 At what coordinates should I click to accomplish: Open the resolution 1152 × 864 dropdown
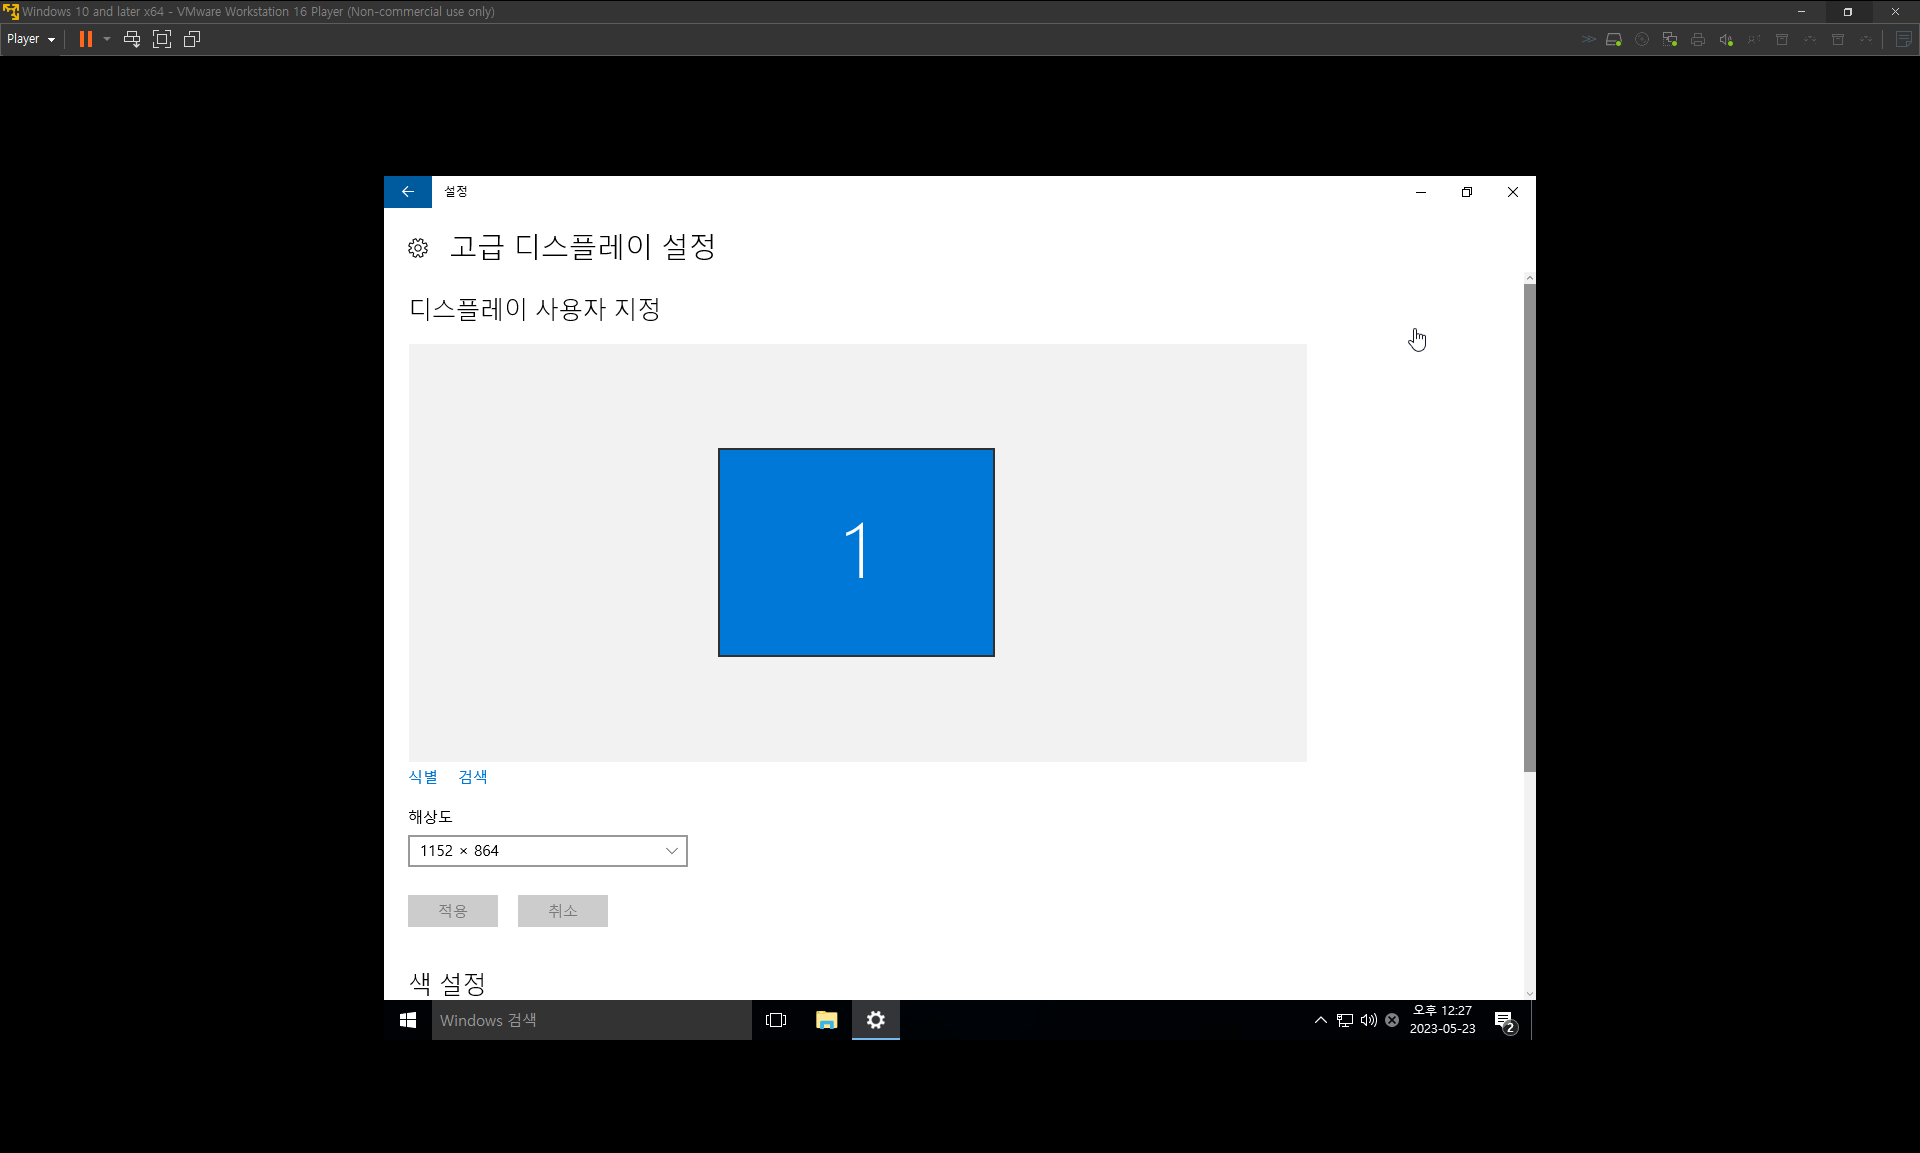click(547, 851)
